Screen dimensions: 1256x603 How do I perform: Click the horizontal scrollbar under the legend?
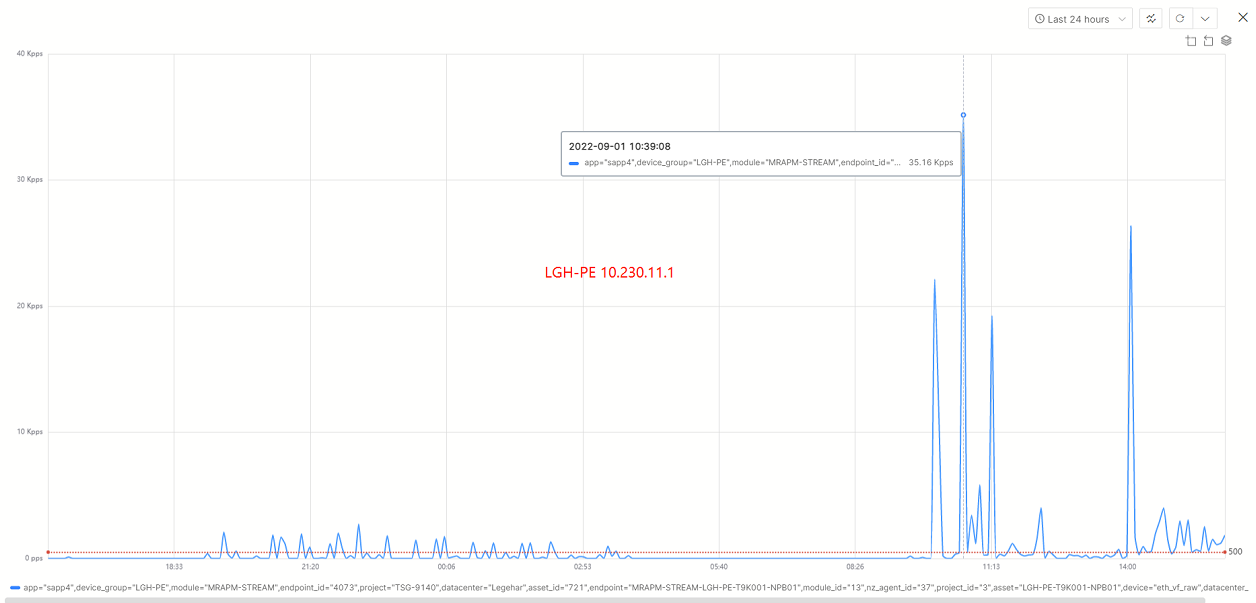click(600, 599)
